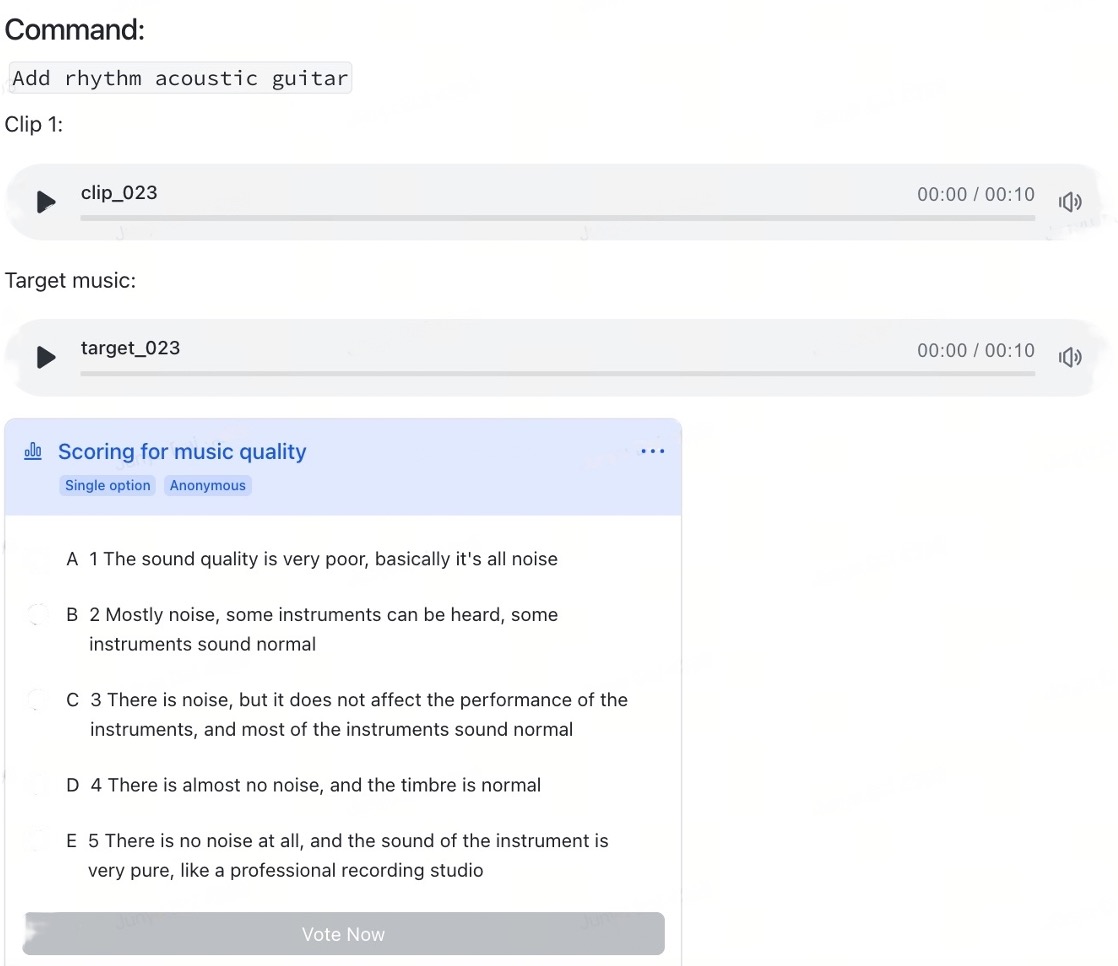Choose option C, noise doesn't affect performance
Image resolution: width=1118 pixels, height=966 pixels.
(x=38, y=700)
